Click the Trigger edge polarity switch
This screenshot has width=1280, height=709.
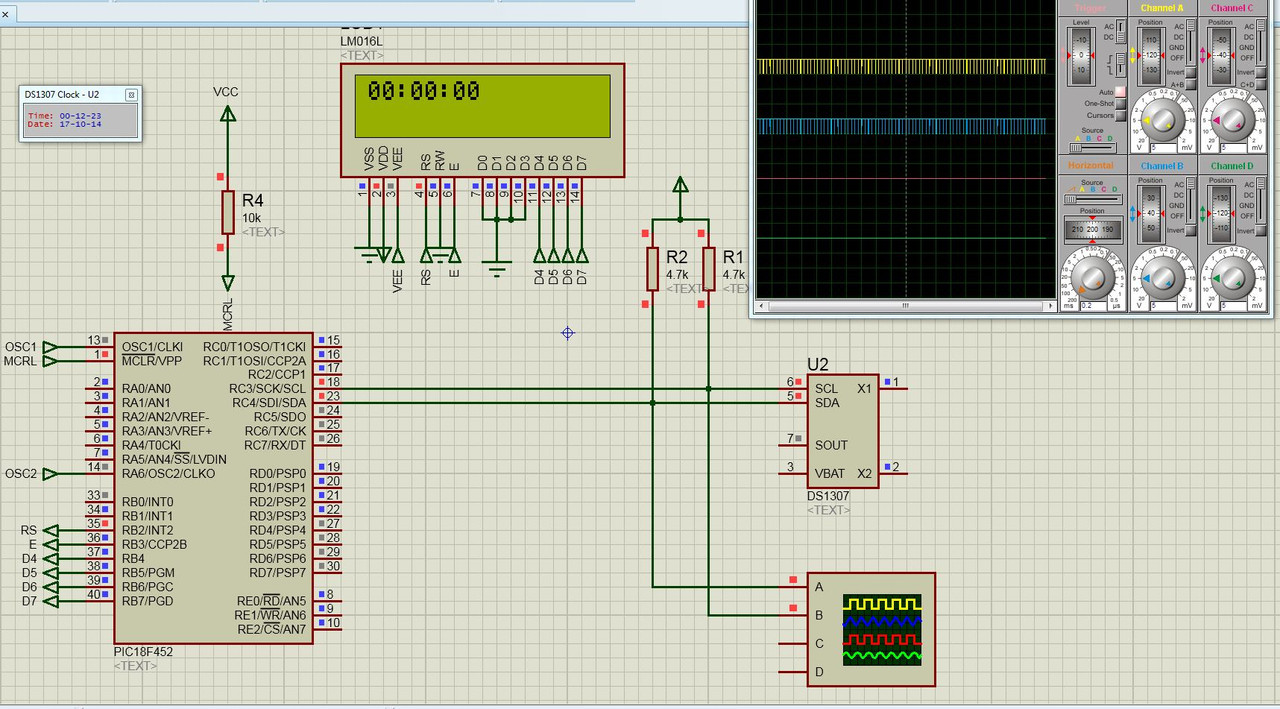pos(1120,65)
